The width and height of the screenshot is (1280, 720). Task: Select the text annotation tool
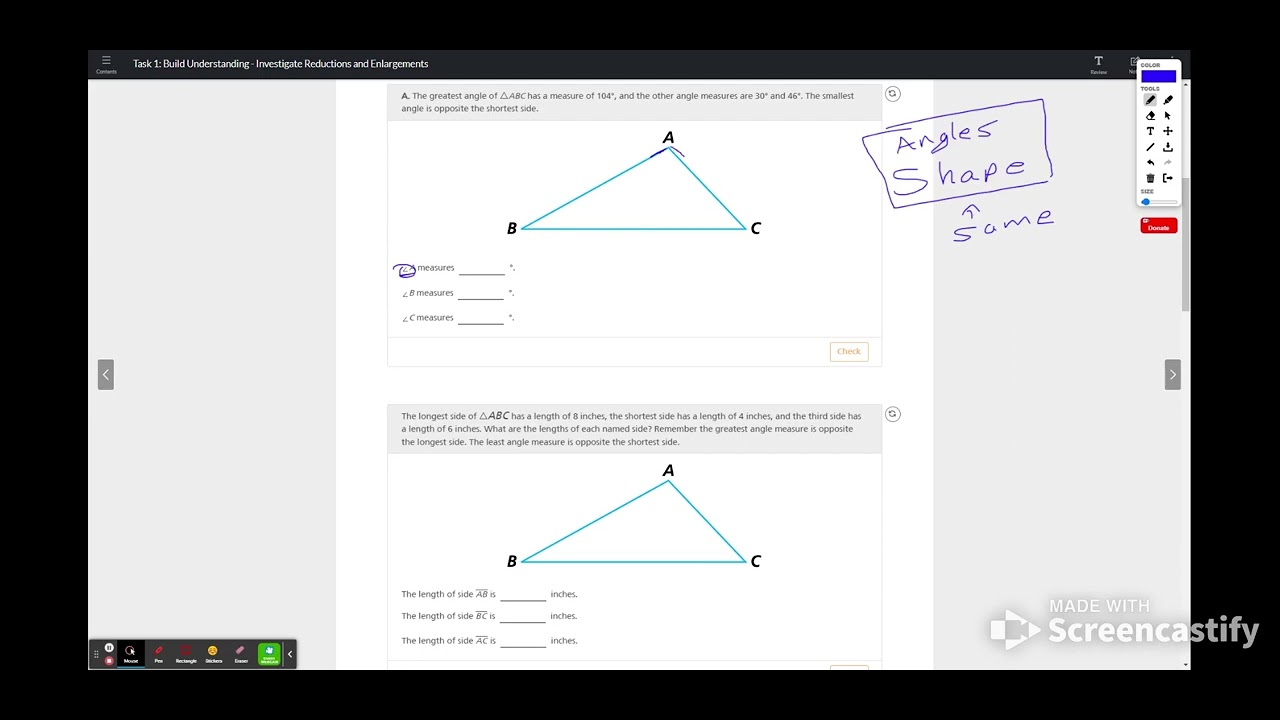point(1150,131)
